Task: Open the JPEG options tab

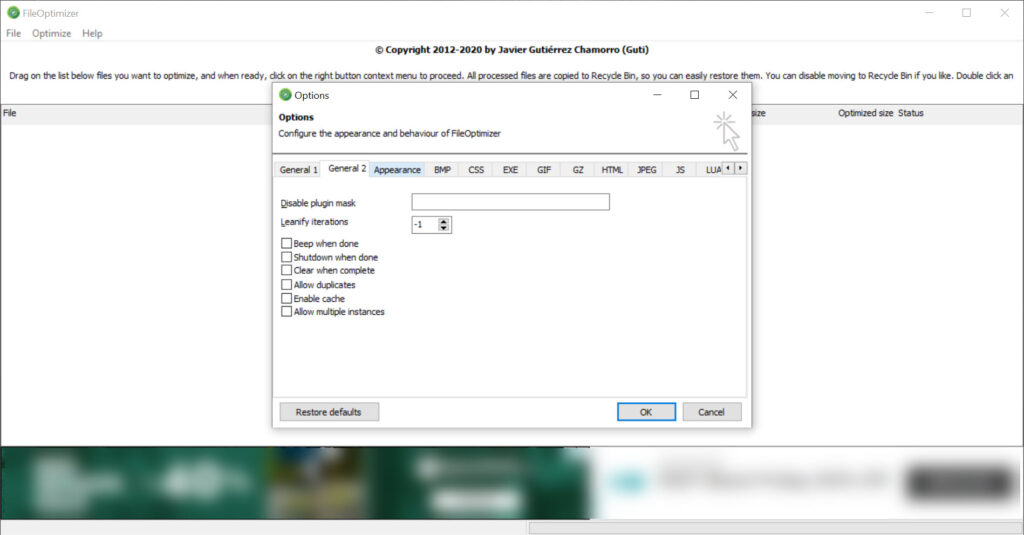Action: point(647,170)
